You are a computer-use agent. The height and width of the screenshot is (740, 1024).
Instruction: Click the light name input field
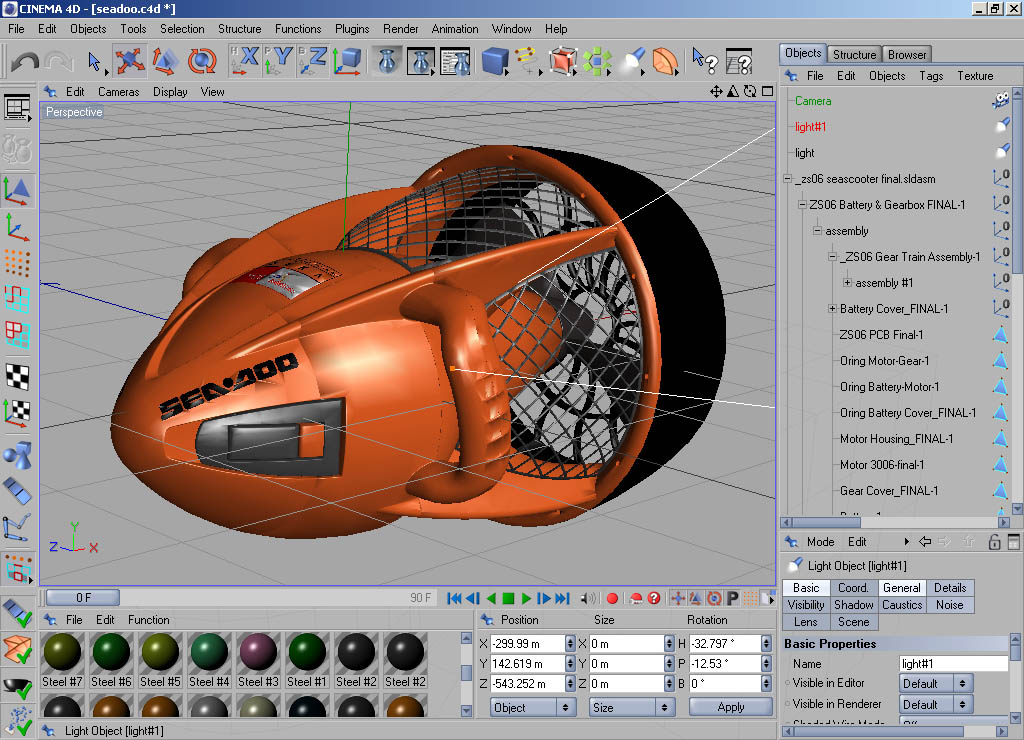953,663
